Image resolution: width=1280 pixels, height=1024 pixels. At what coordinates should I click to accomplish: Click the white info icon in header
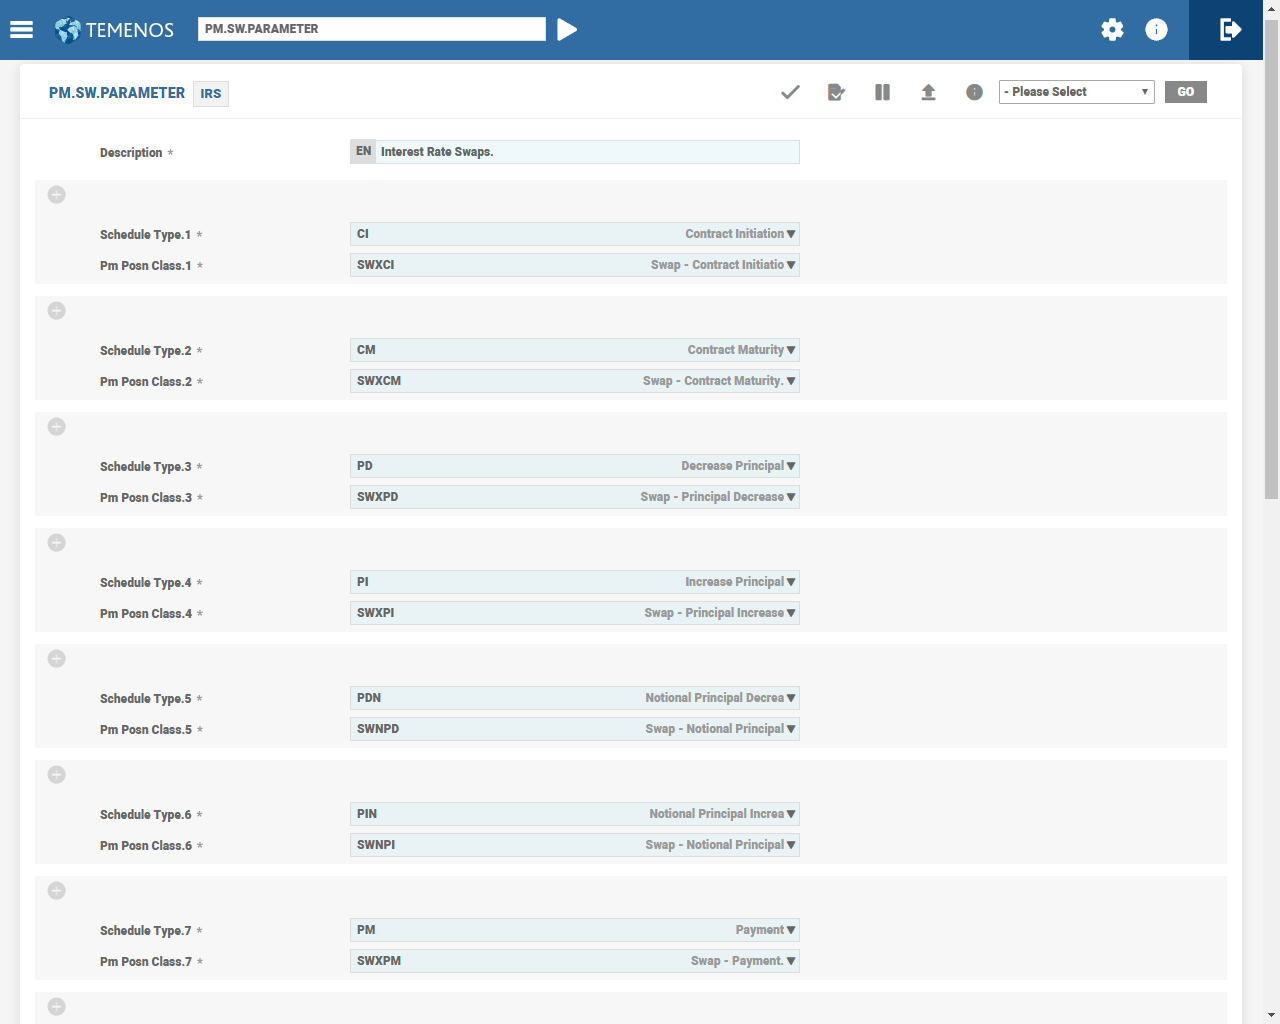click(1156, 30)
